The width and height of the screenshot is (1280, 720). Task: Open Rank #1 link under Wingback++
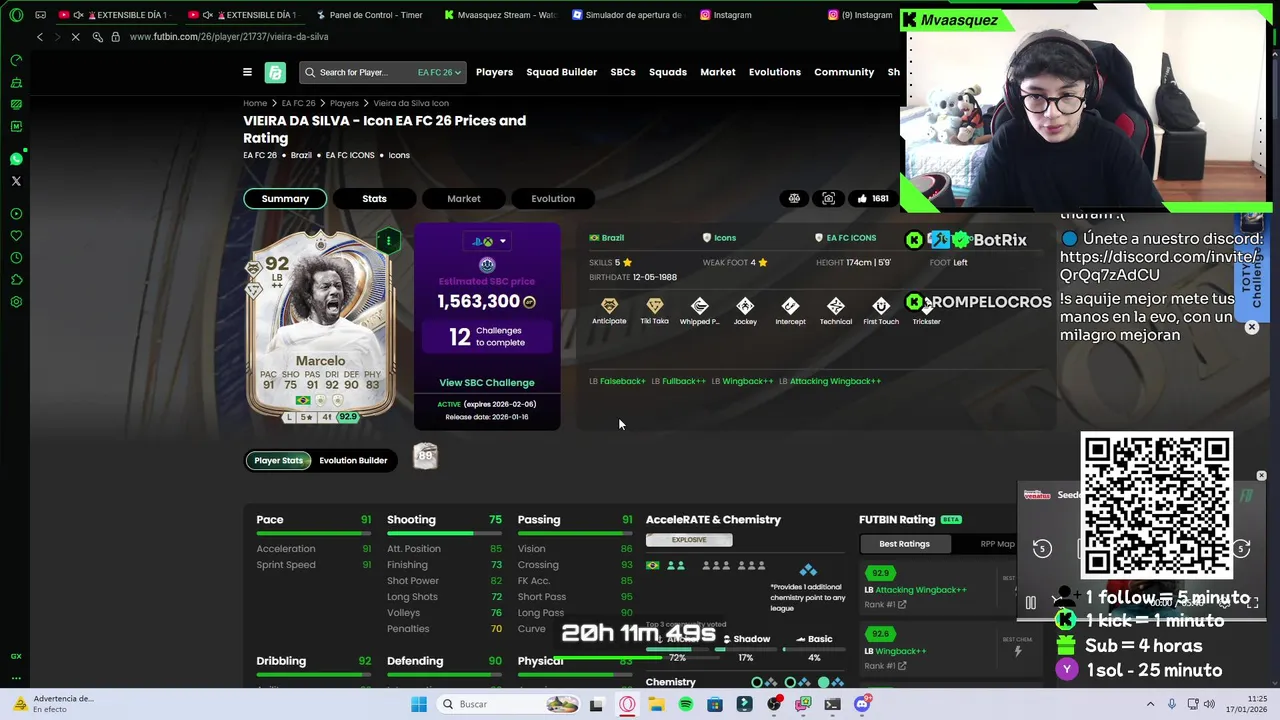tap(885, 665)
